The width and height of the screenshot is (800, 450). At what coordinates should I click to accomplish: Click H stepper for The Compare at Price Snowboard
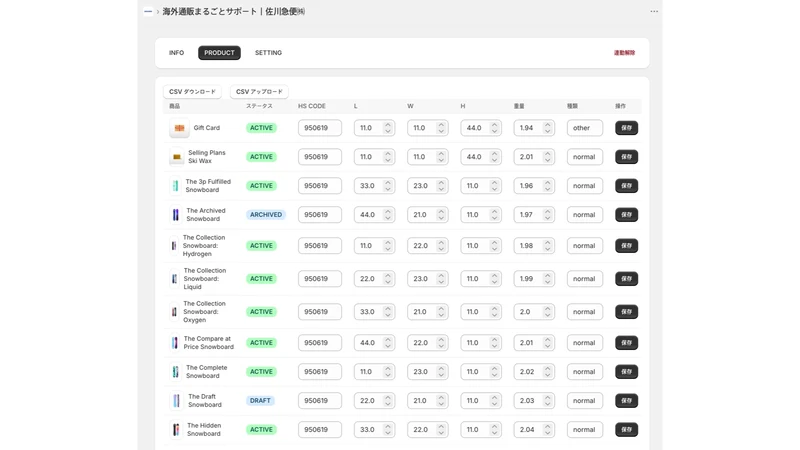[494, 343]
